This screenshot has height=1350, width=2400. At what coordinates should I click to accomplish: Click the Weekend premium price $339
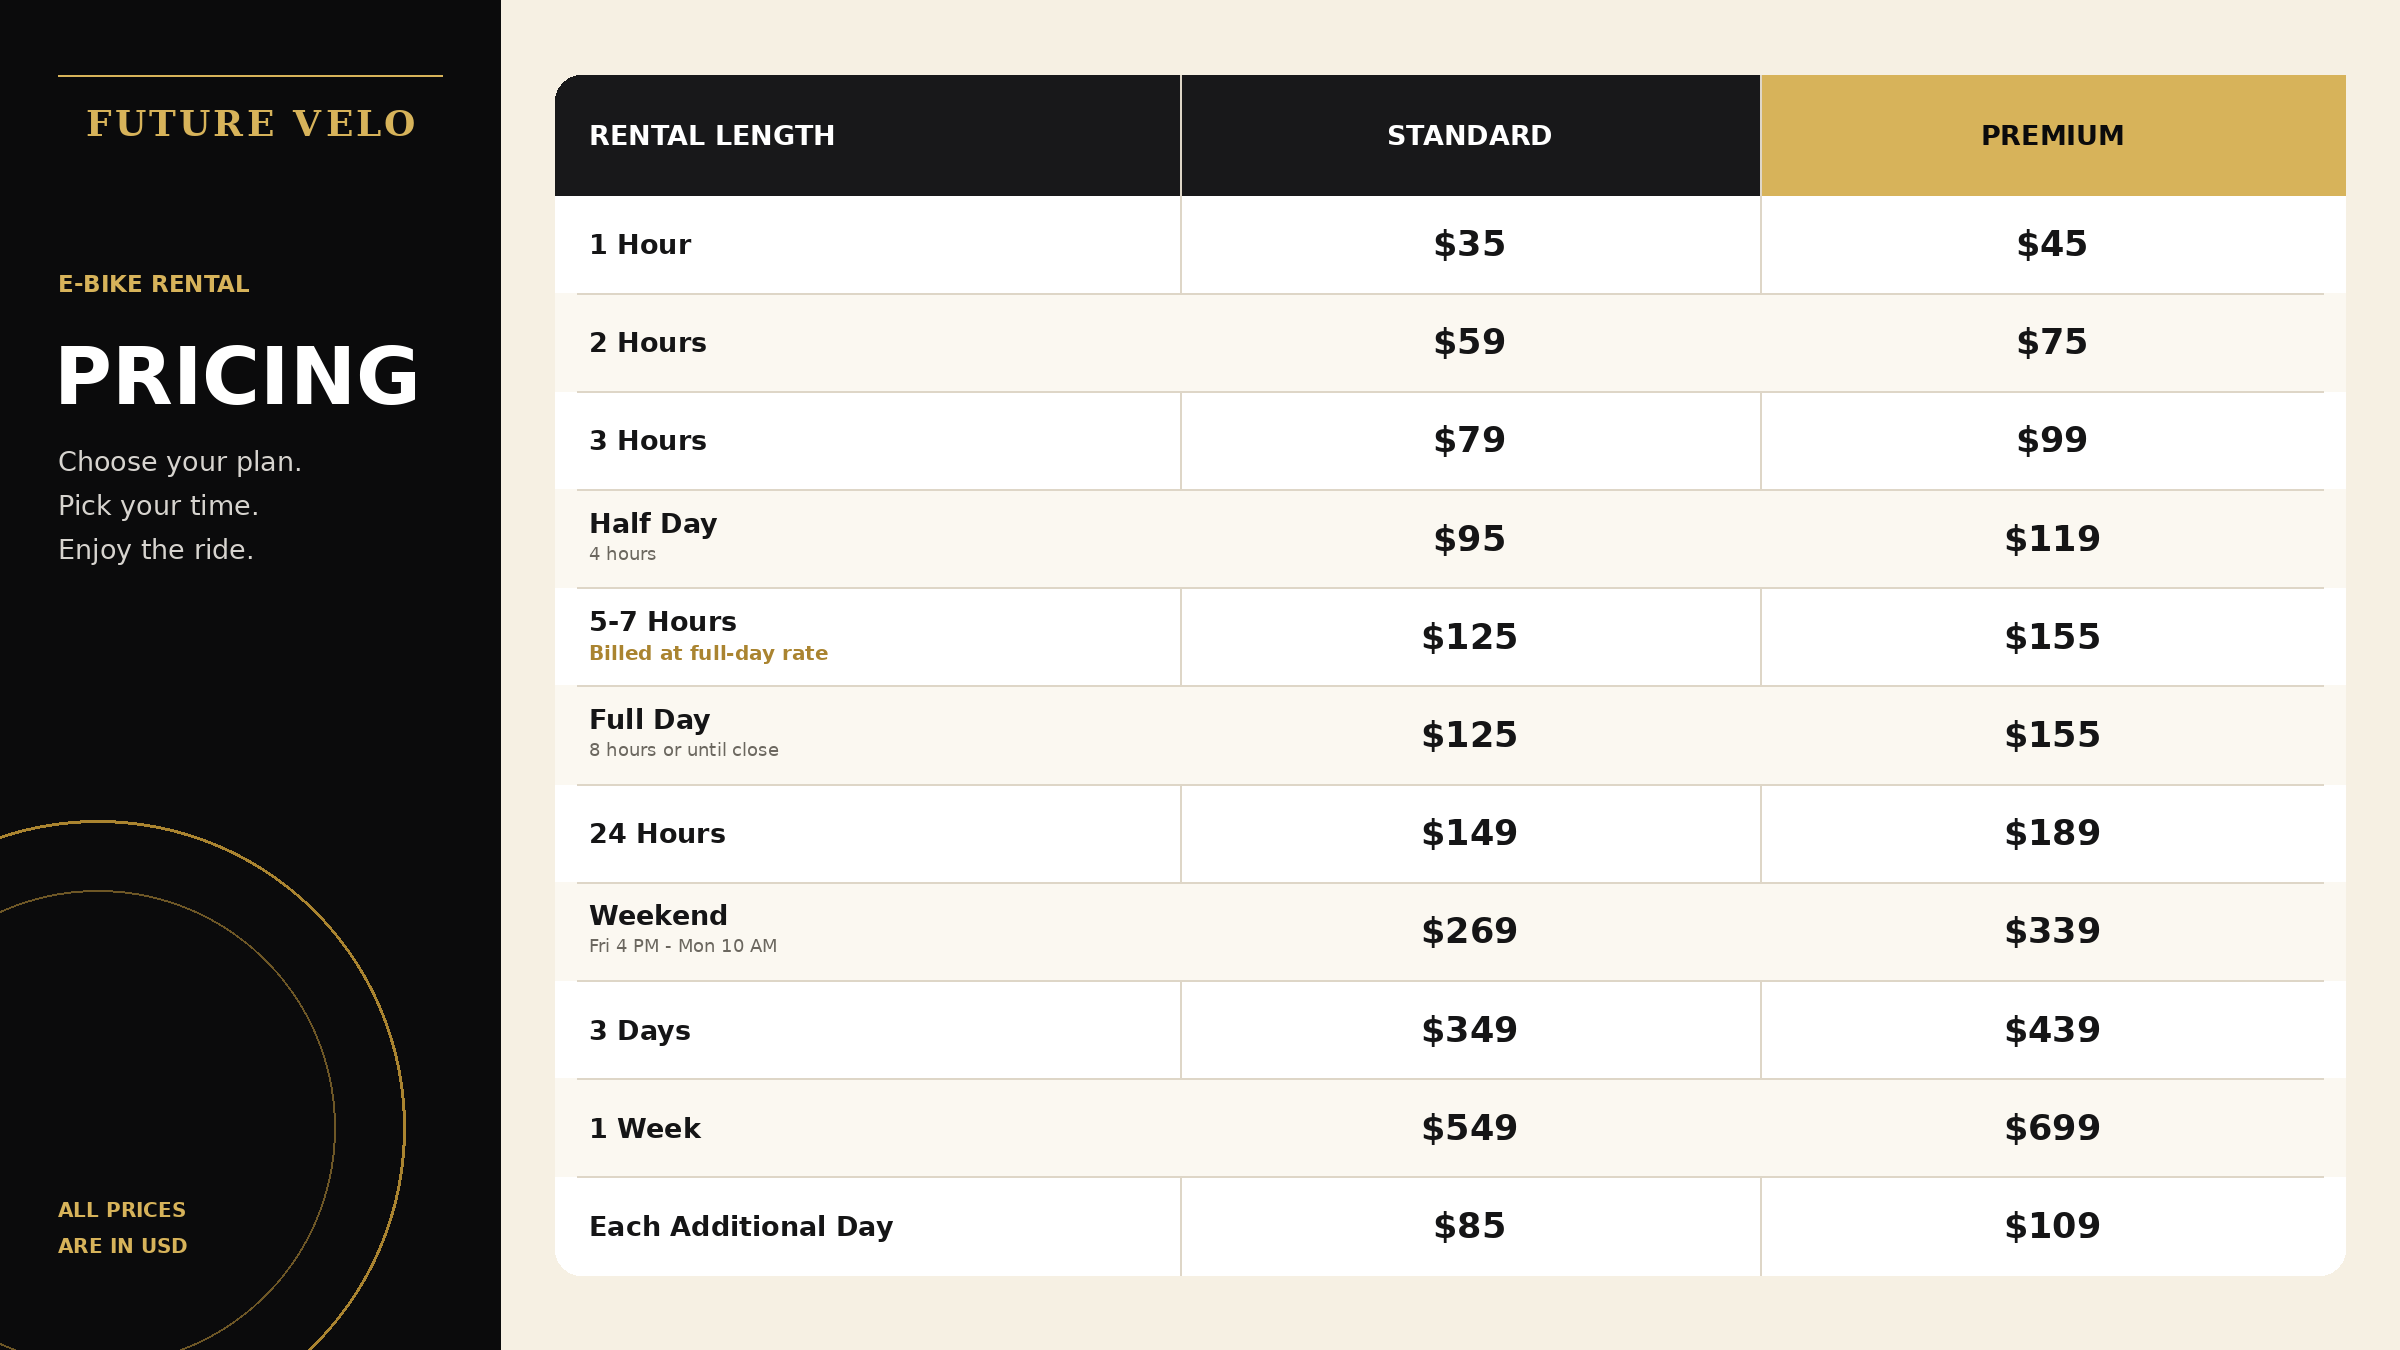[2052, 931]
